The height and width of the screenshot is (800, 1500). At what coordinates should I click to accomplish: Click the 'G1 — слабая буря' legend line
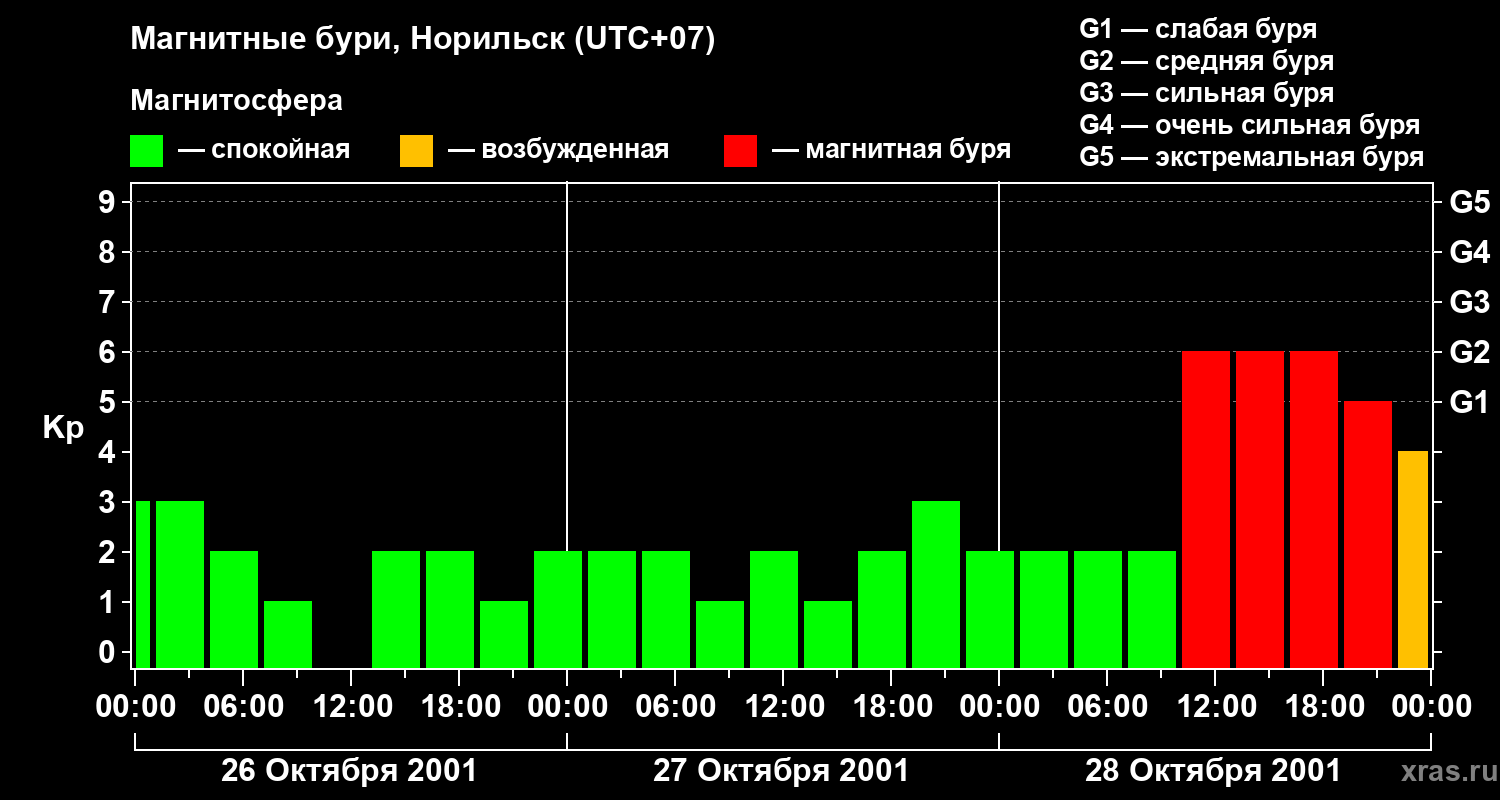coord(1198,28)
